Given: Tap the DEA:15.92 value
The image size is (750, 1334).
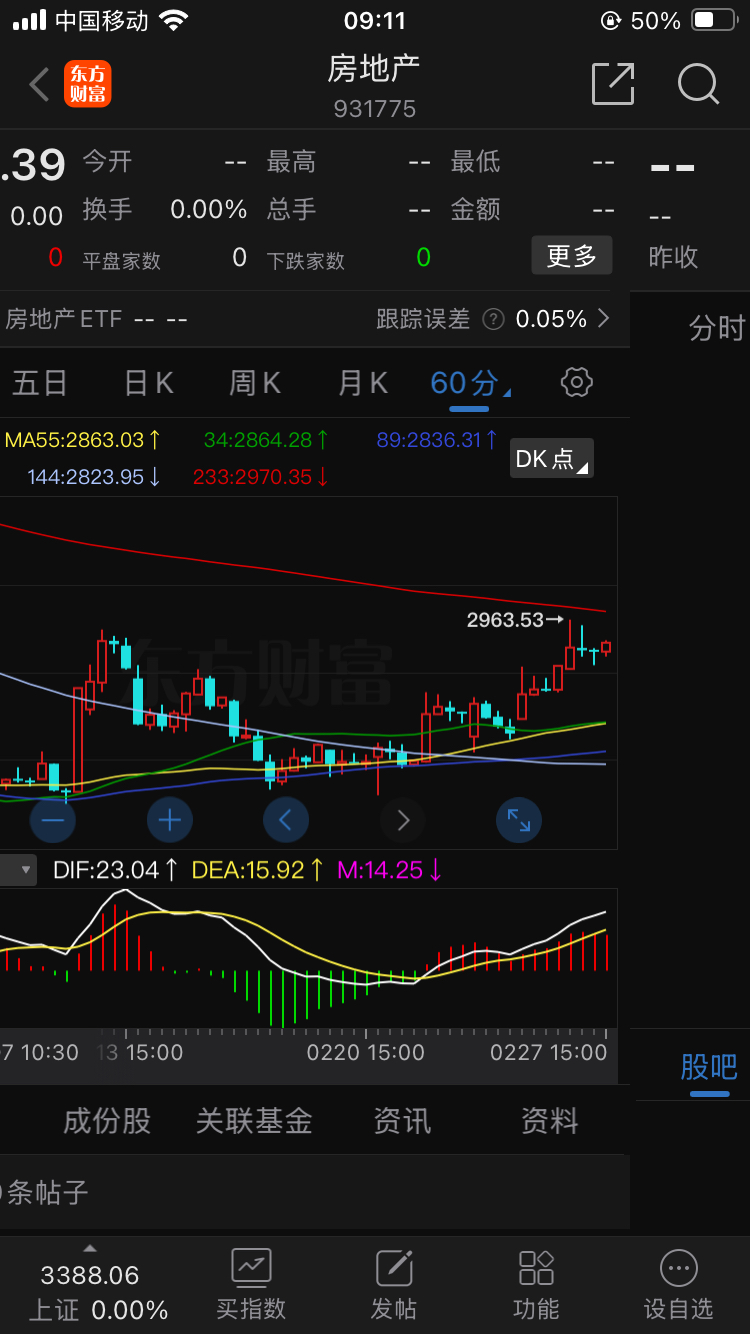Looking at the screenshot, I should (258, 870).
